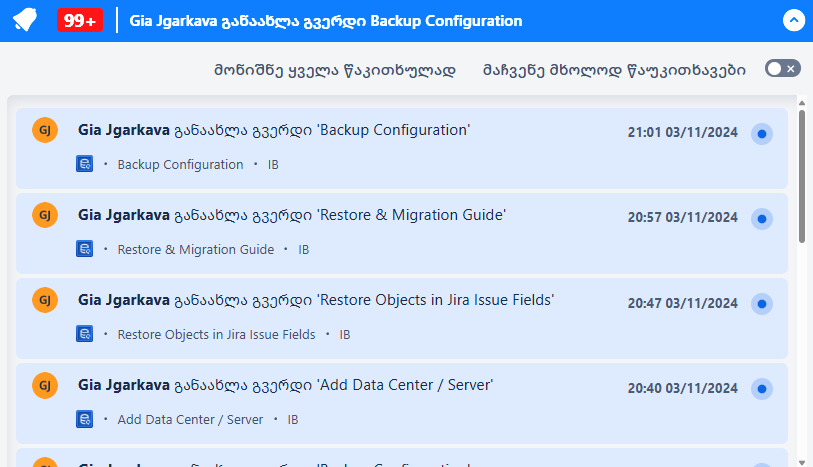Toggle read dot for Add Data Center / Server notification
813x467 pixels.
tap(762, 389)
